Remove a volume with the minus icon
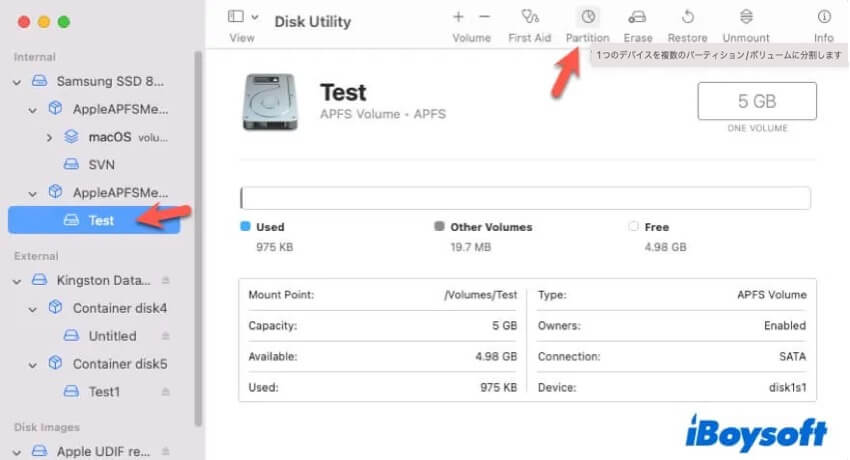850x460 pixels. pyautogui.click(x=485, y=17)
